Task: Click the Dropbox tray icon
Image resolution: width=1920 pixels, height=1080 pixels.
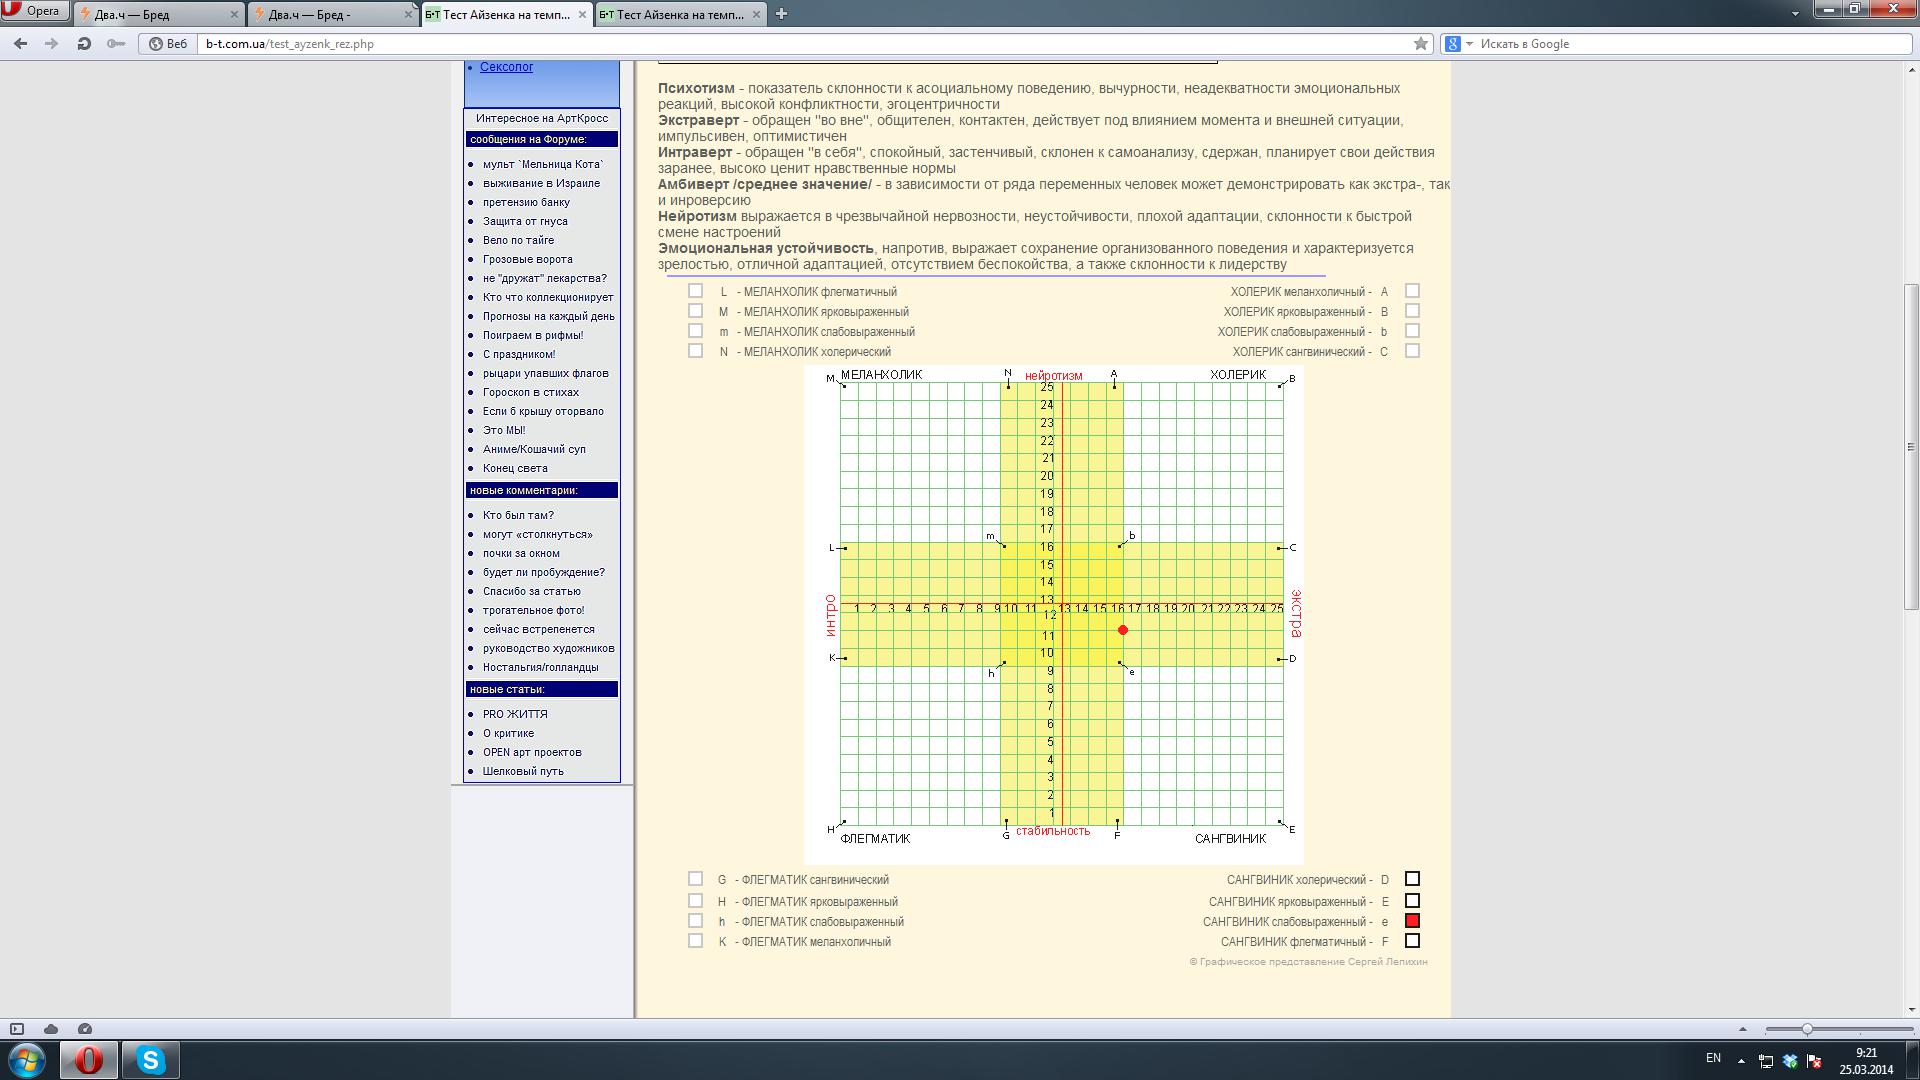Action: [1790, 1060]
